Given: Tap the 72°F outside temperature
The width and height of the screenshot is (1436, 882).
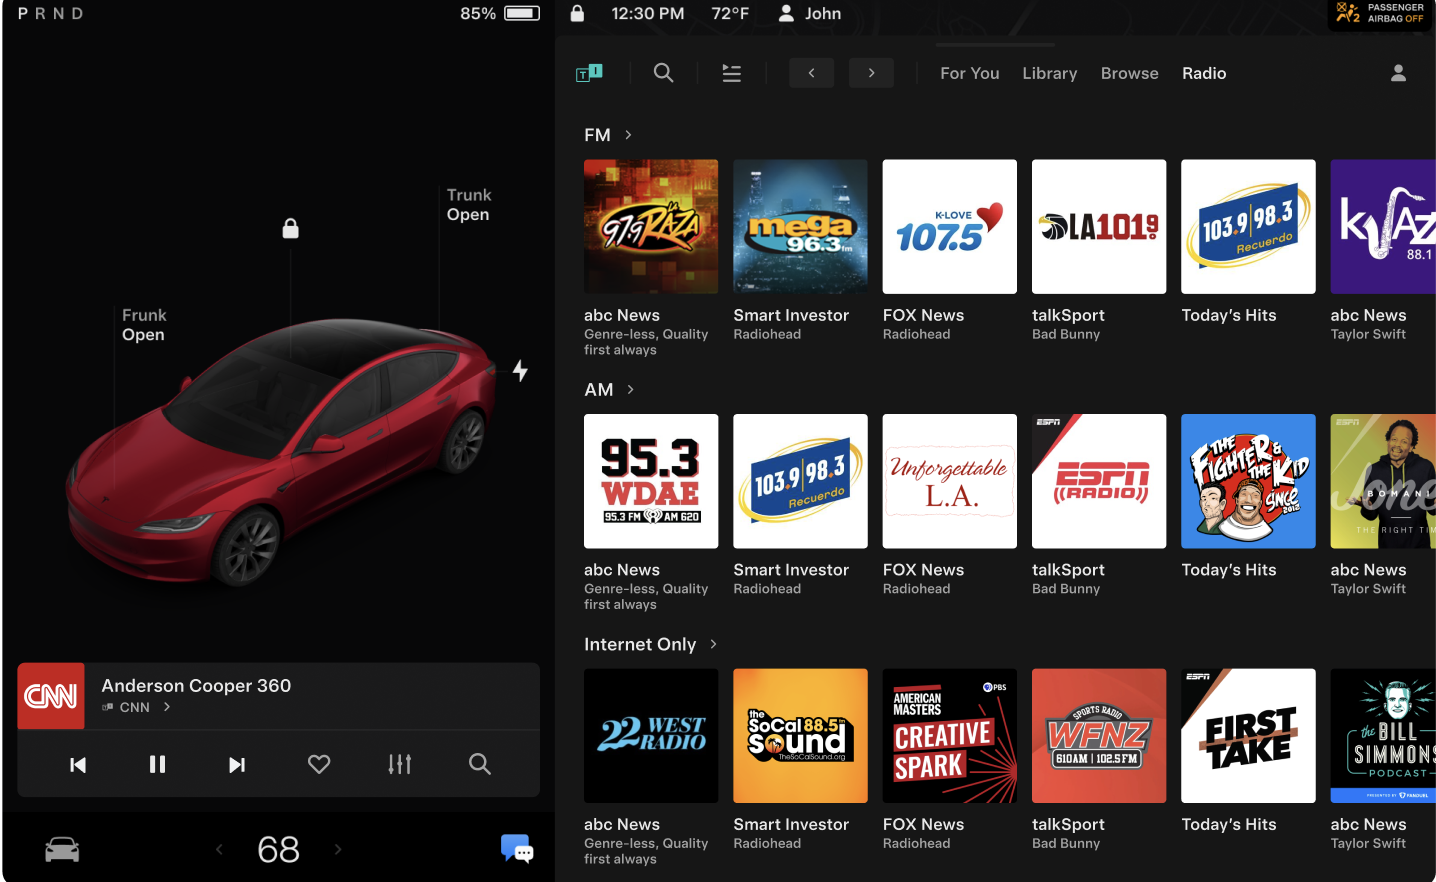Looking at the screenshot, I should tap(730, 13).
